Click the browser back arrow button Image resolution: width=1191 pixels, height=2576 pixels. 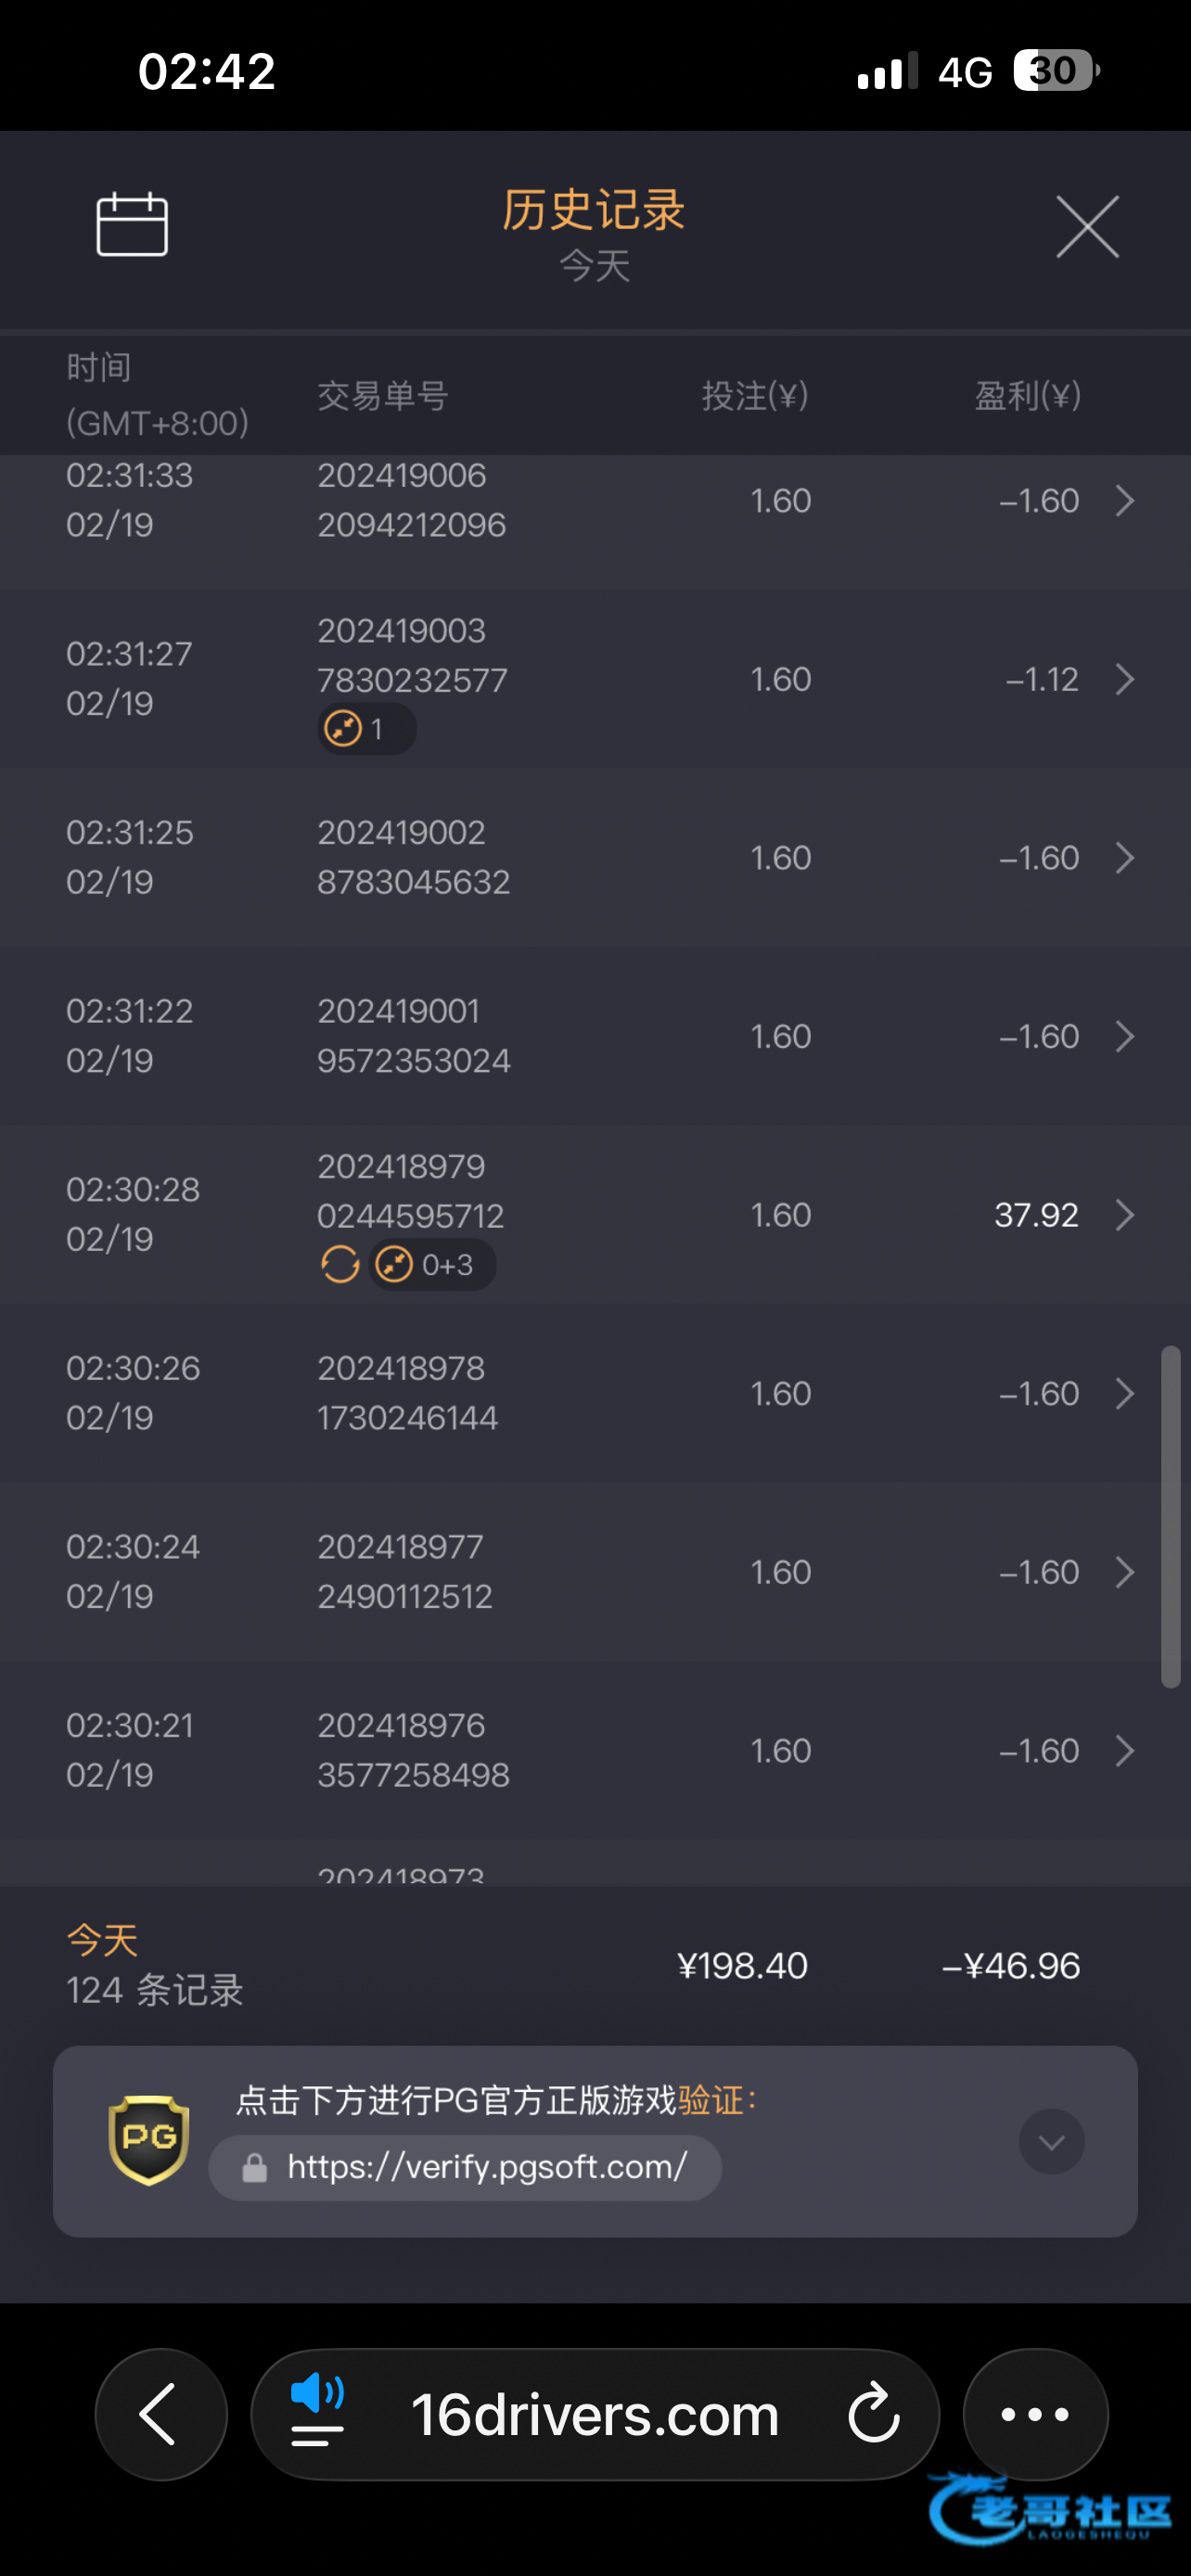click(160, 2414)
